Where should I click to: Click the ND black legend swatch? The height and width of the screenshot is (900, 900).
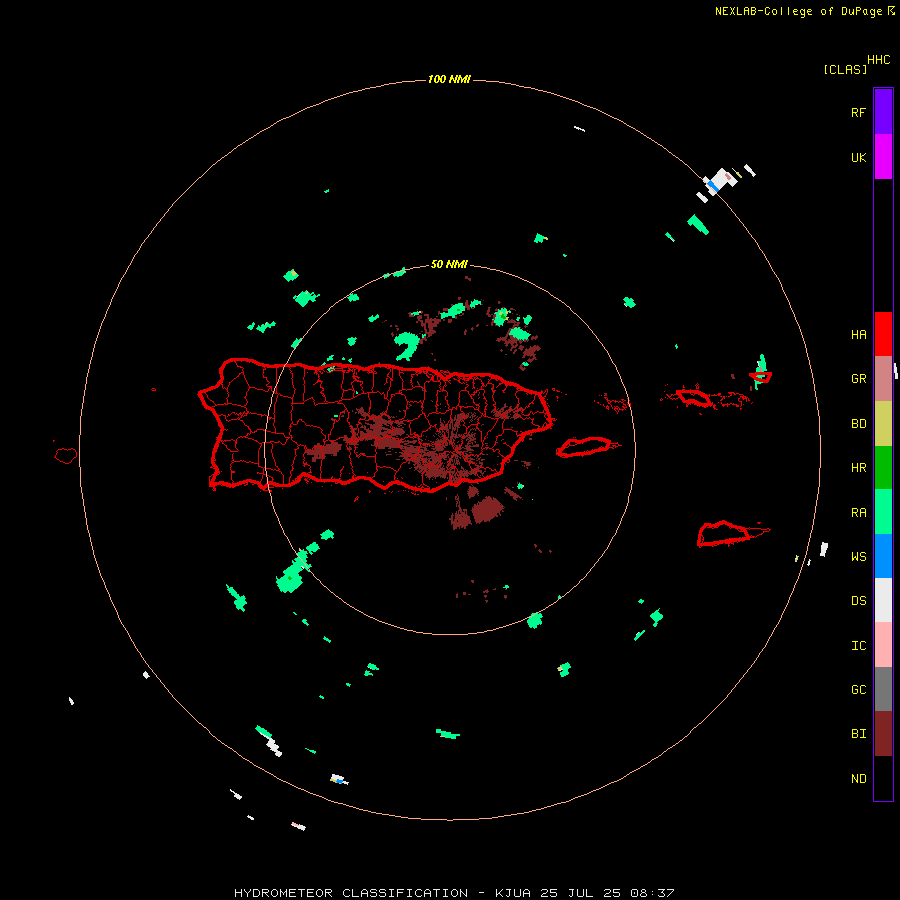pyautogui.click(x=883, y=778)
